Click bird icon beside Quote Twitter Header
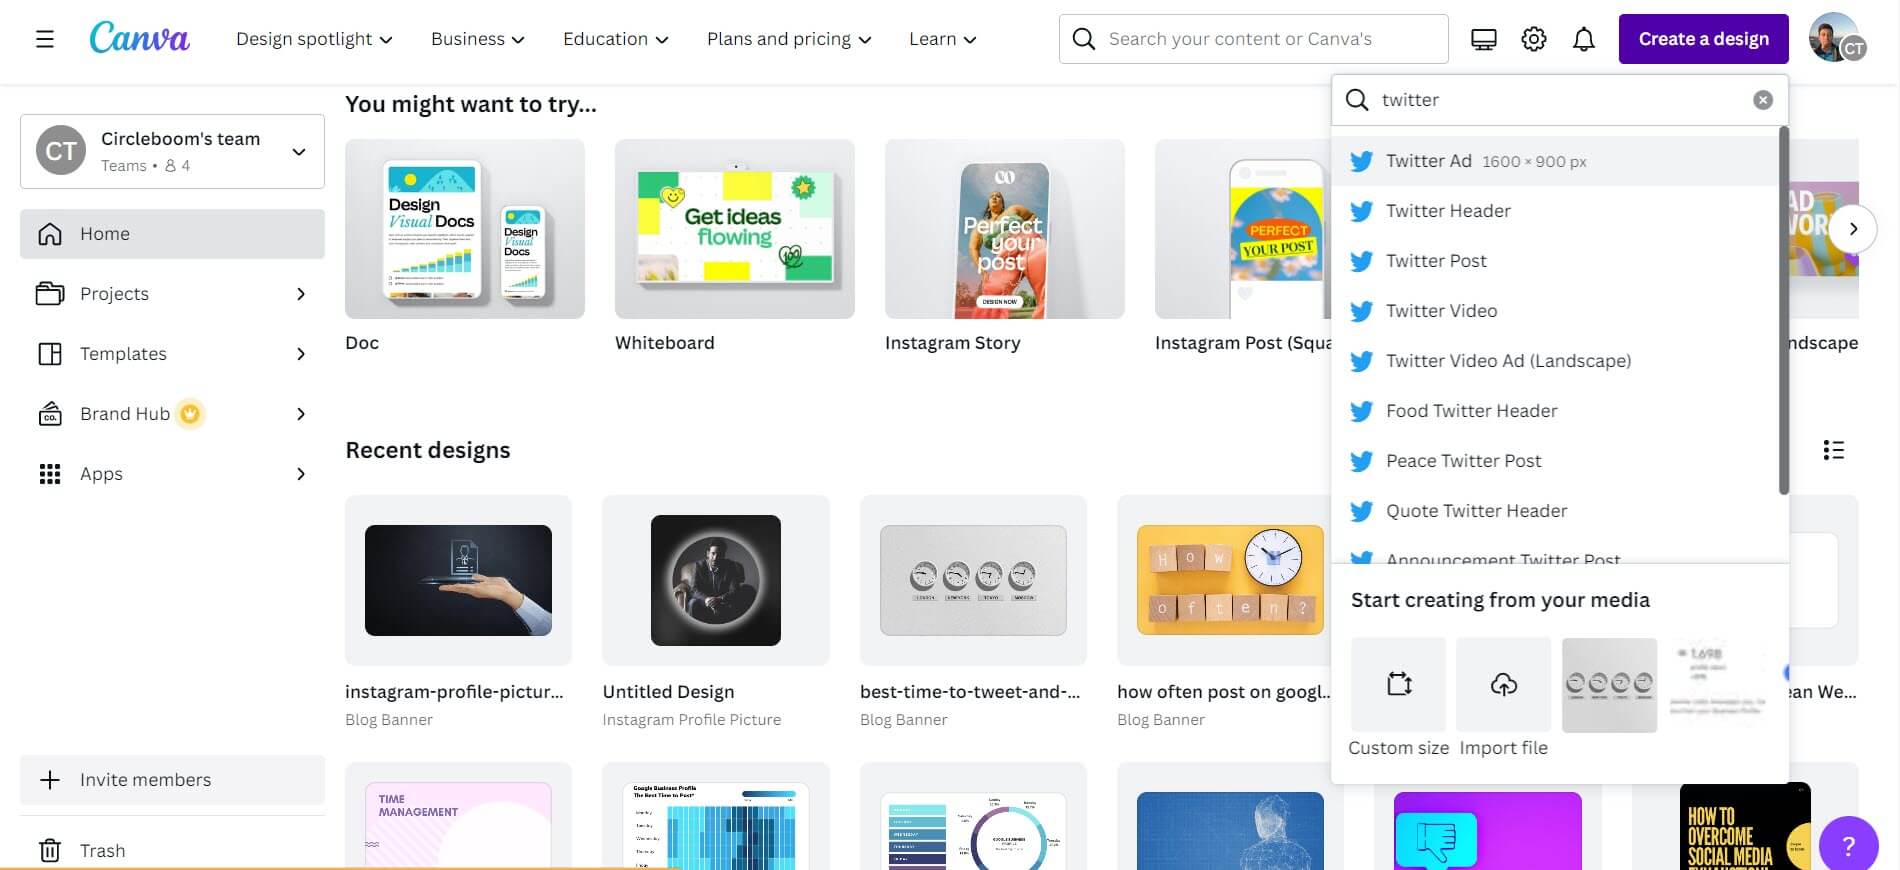This screenshot has width=1900, height=870. tap(1361, 511)
